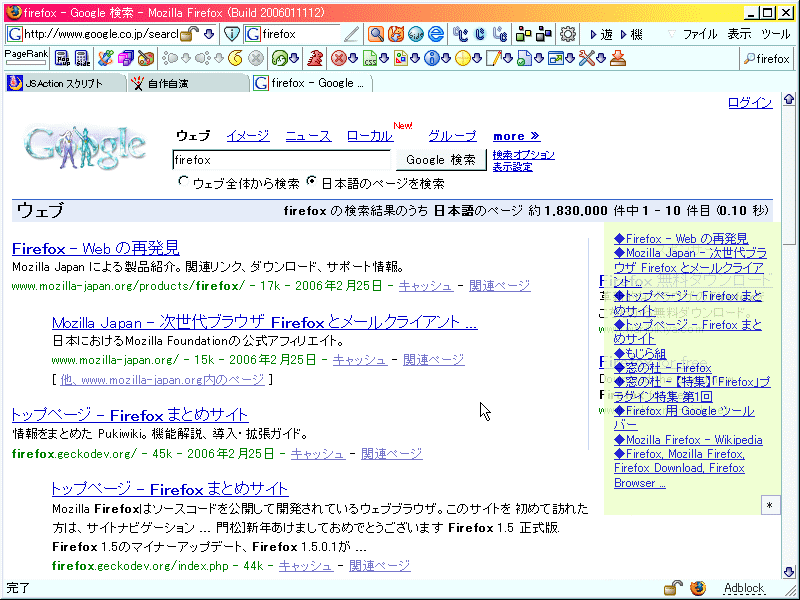Click the open padlock icon in the URL bar

coord(189,34)
